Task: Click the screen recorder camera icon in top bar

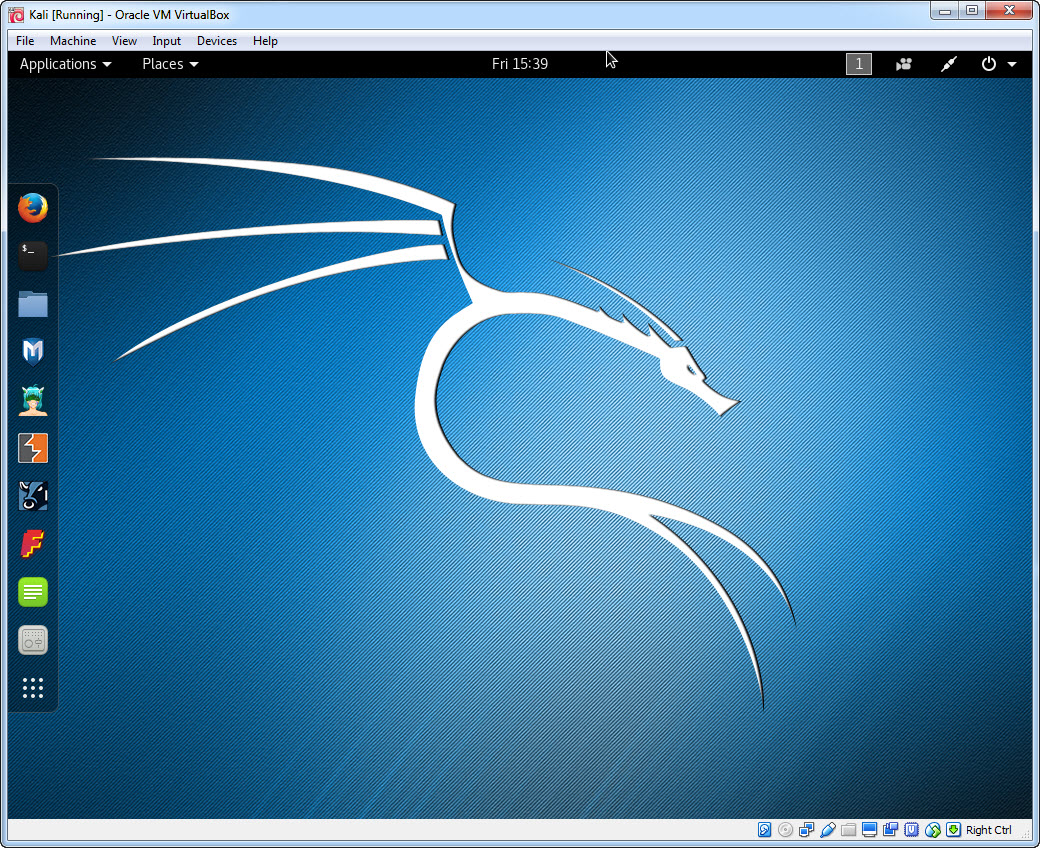Action: [903, 64]
